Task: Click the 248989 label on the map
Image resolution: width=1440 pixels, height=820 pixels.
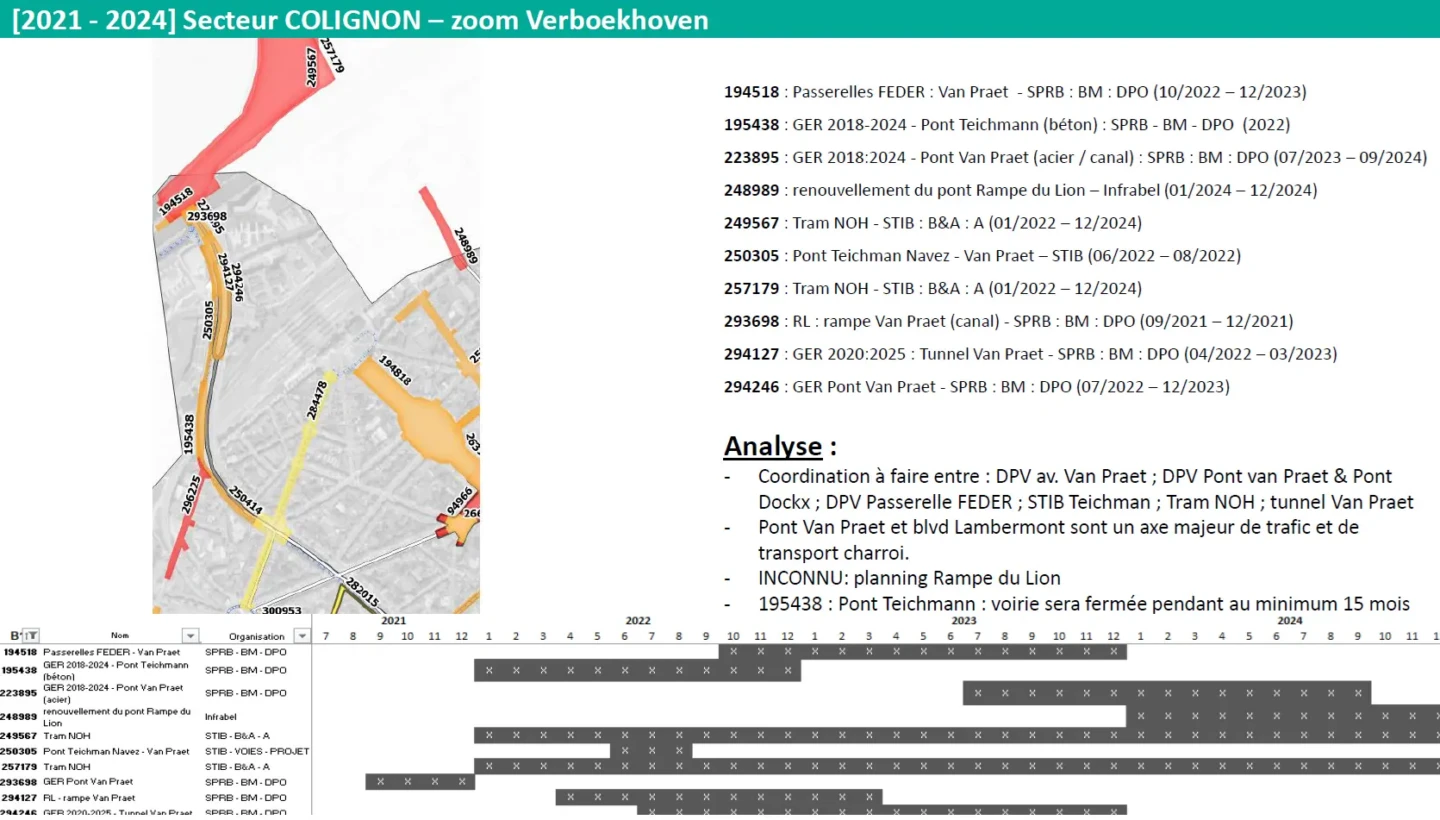Action: (465, 248)
